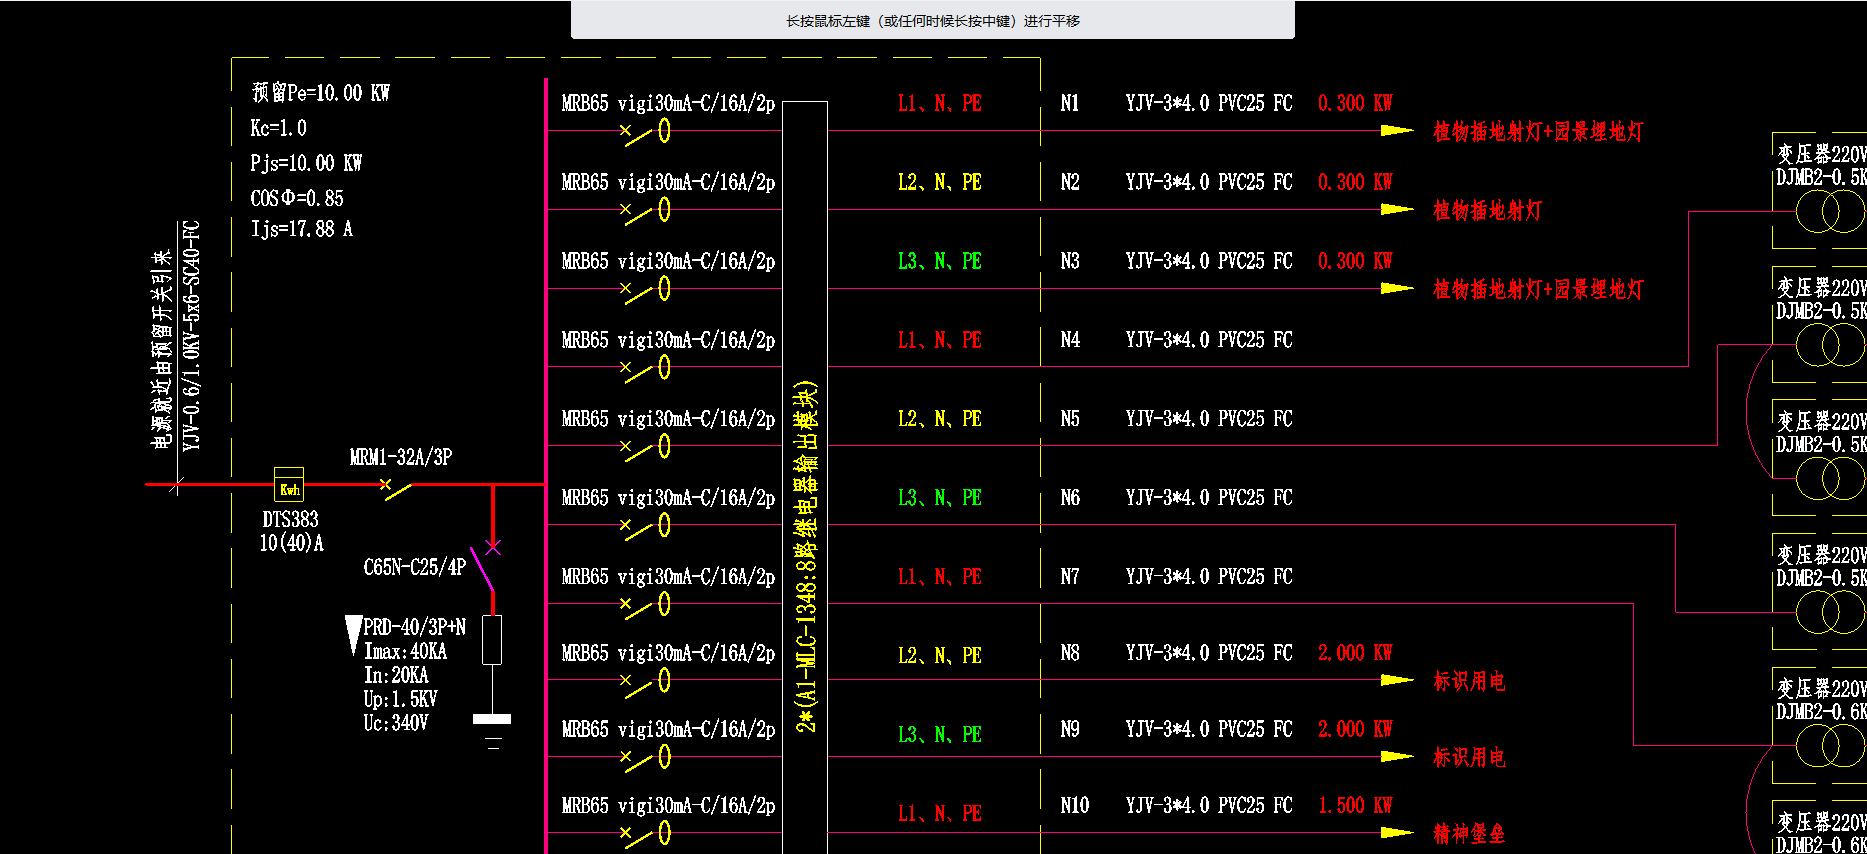Click the breaker symbol on the N3 circuit line
The image size is (1867, 854).
(645, 289)
